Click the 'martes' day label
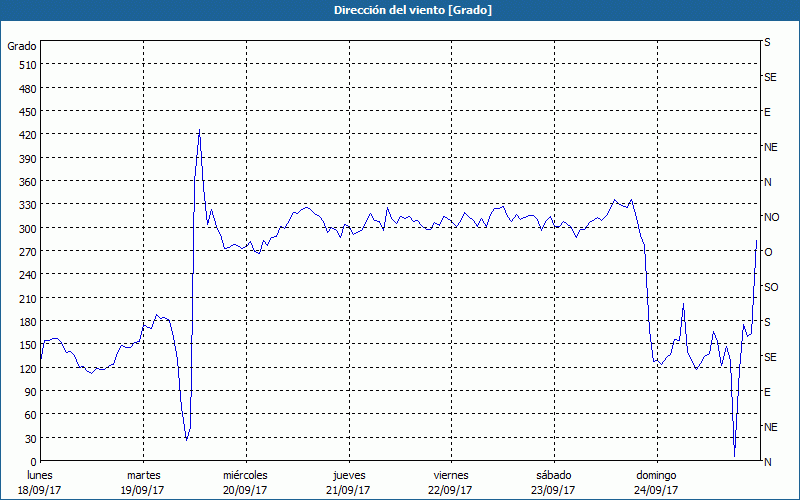Viewport: 800px width, 500px height. pos(143,475)
